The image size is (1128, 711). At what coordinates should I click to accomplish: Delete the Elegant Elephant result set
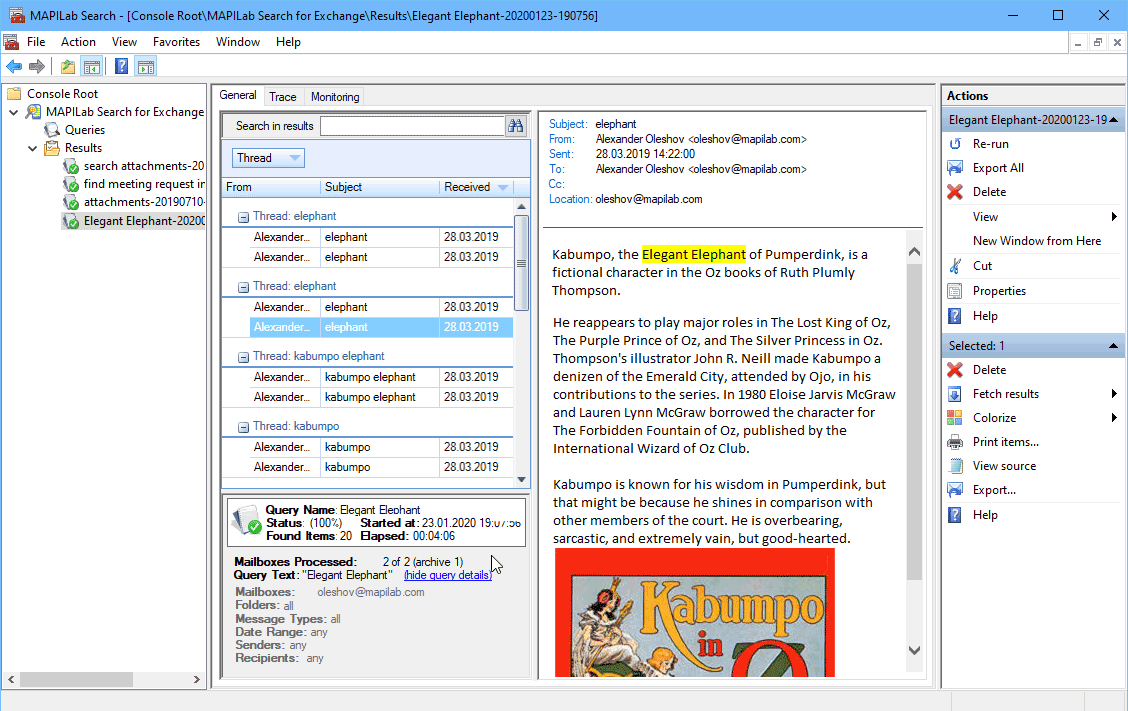[989, 192]
